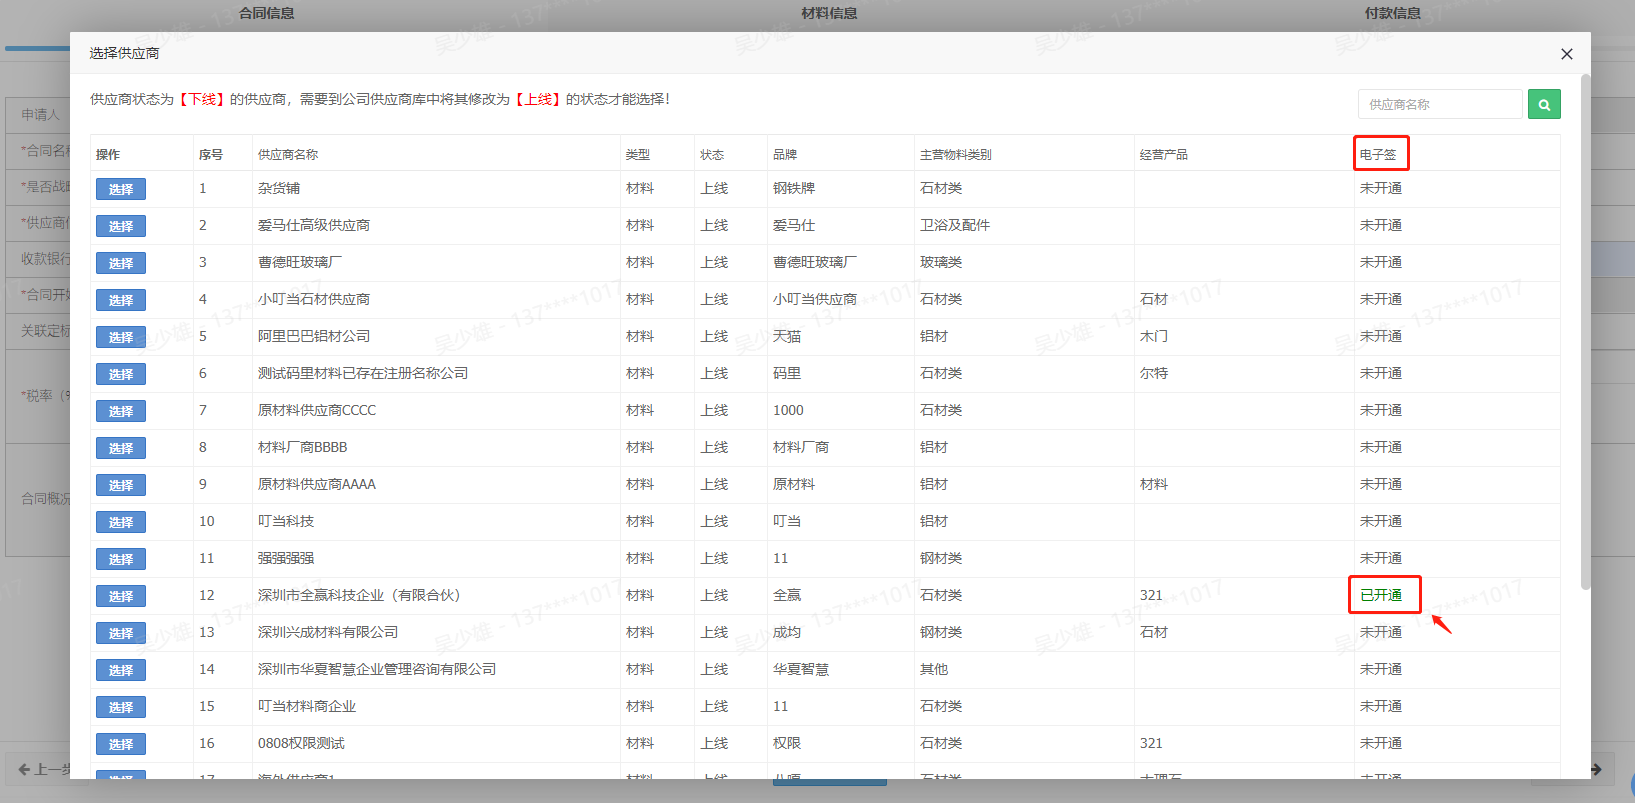1635x803 pixels.
Task: Click the 经营产品 column header
Action: click(x=1164, y=154)
